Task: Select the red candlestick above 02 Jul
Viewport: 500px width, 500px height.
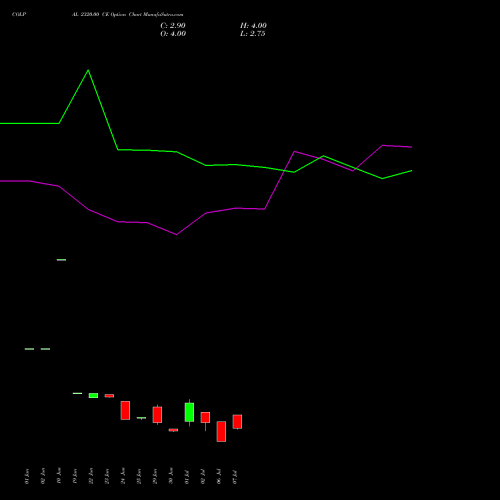Action: point(205,417)
